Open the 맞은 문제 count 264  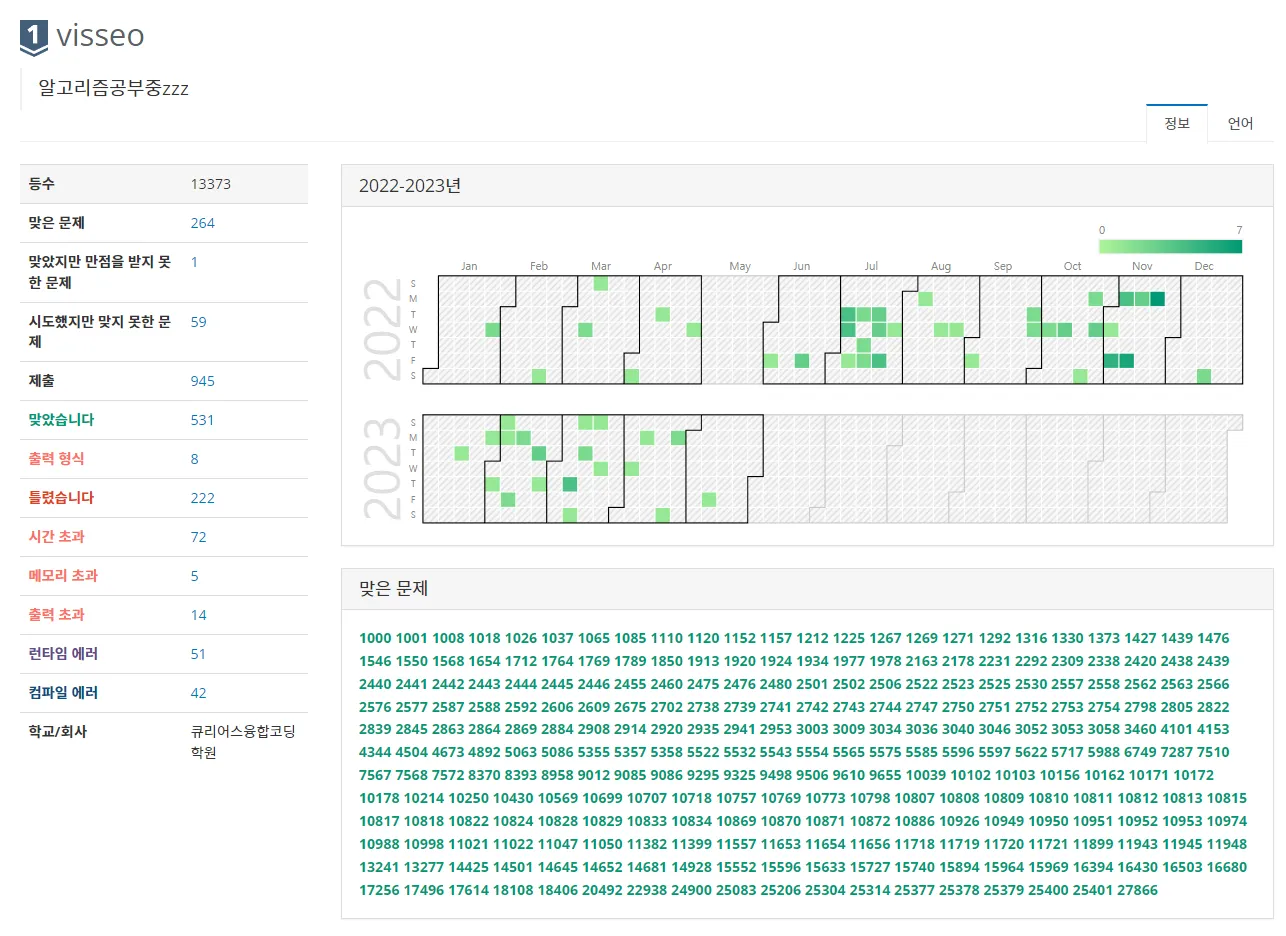(202, 223)
